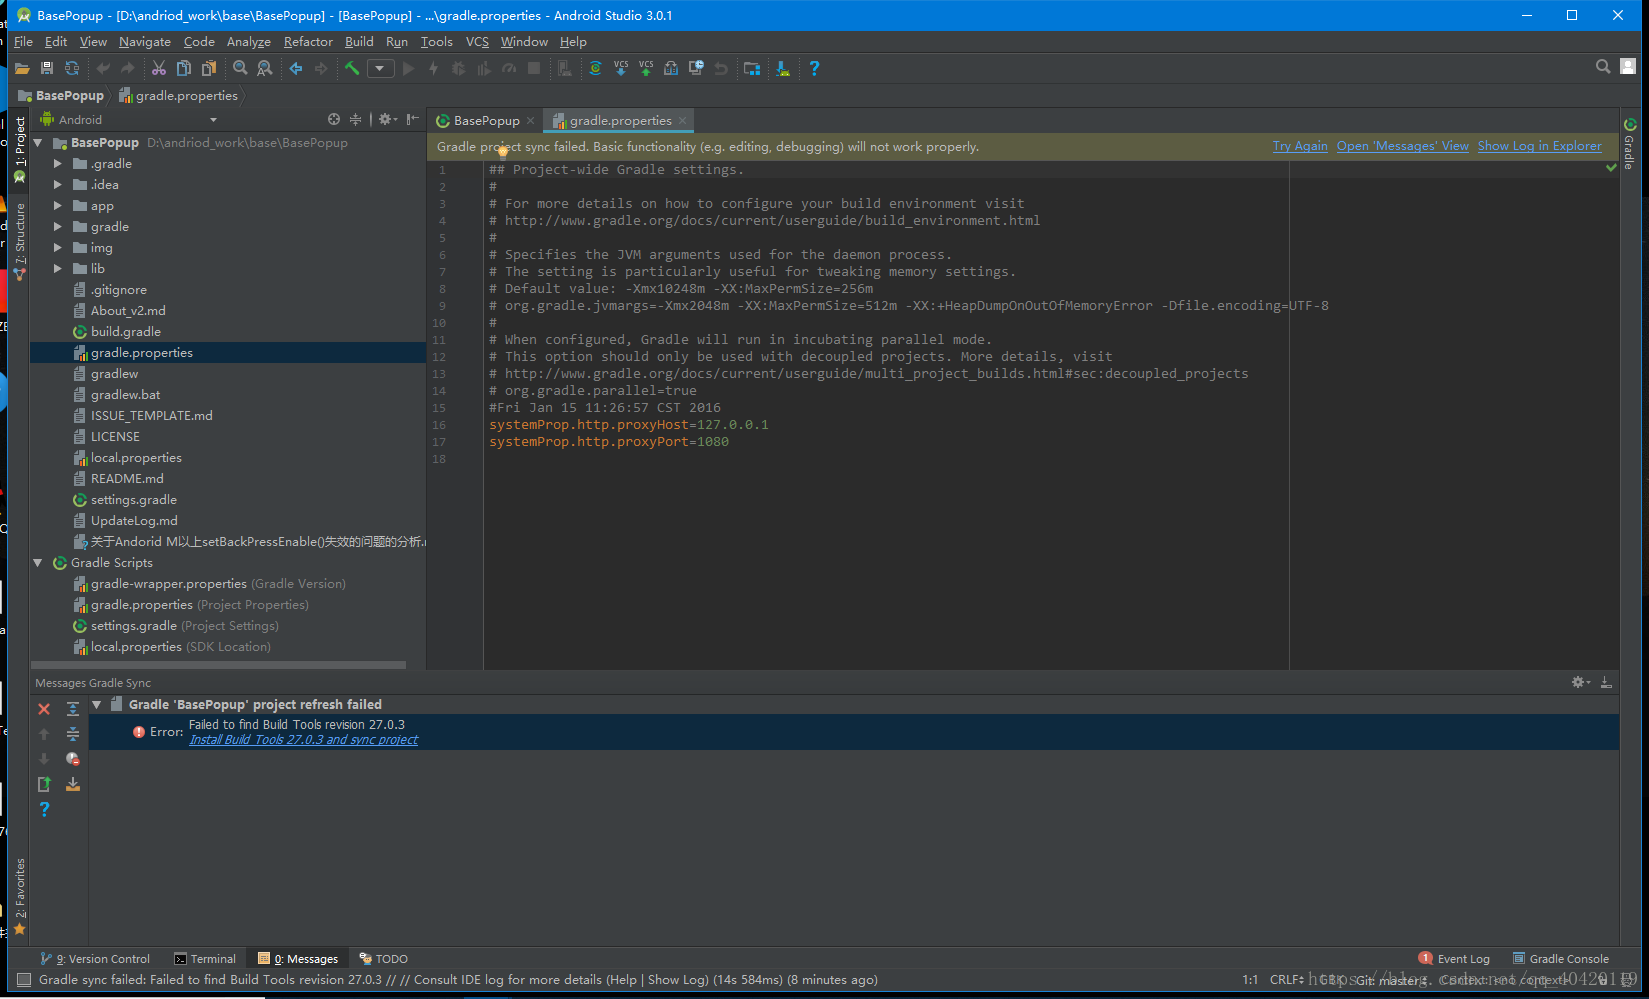Screen dimensions: 1649x999
Task: Expand the .idea folder
Action: [x=57, y=185]
